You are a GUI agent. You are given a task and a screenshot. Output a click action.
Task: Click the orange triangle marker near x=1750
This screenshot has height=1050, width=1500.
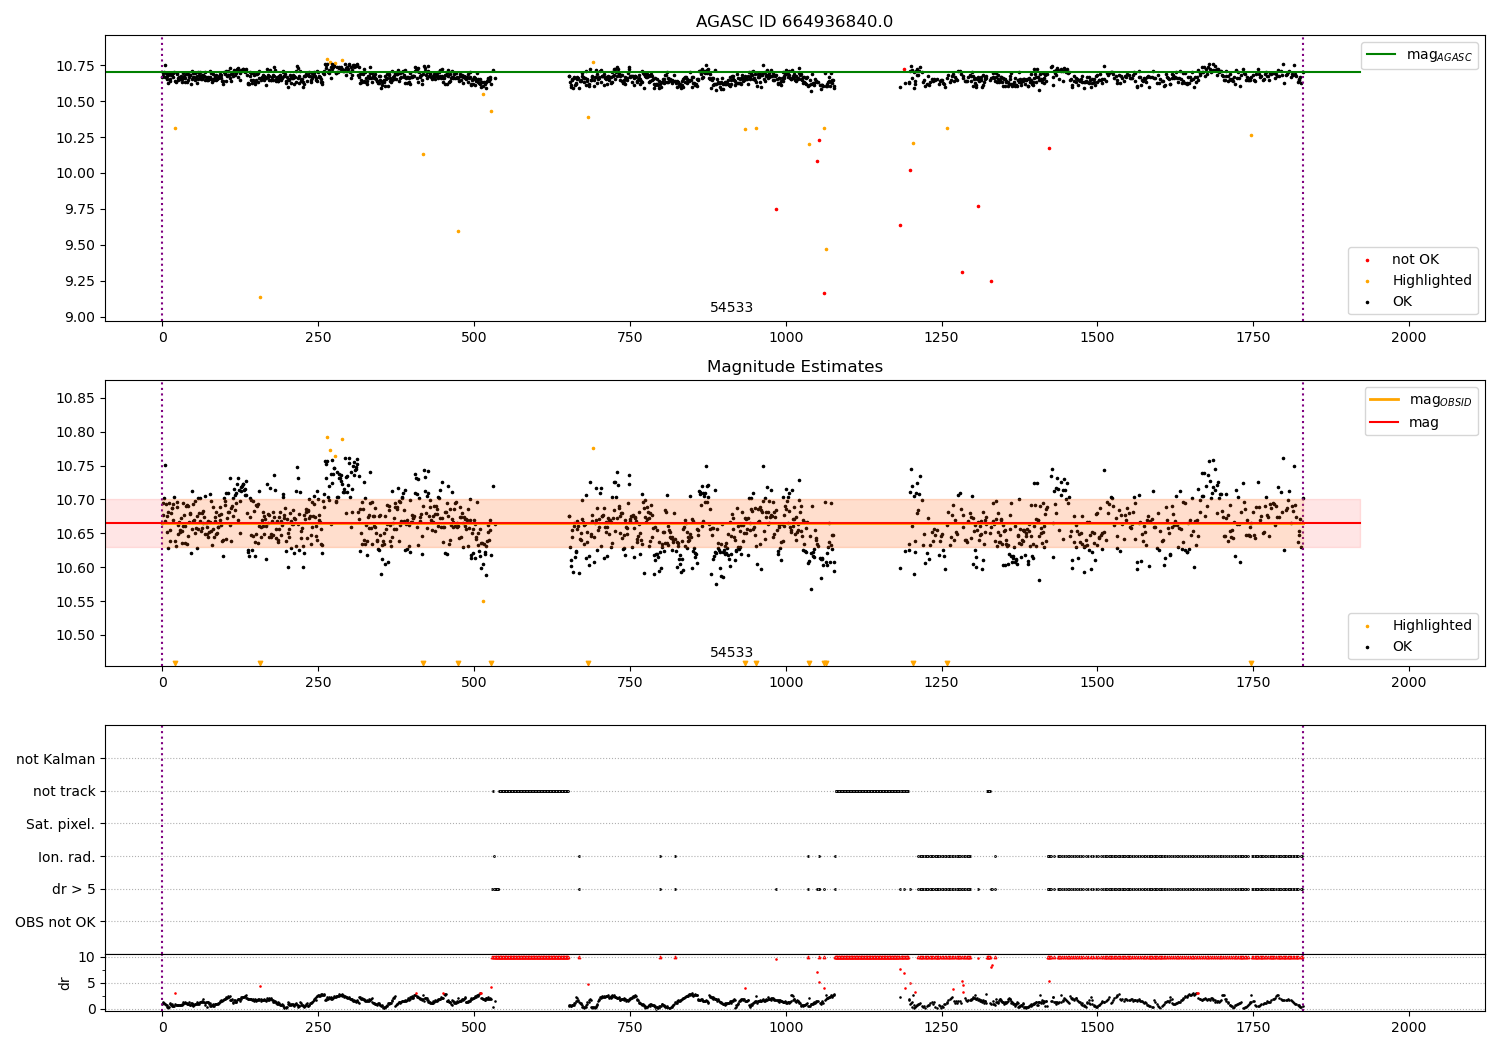coord(1251,663)
